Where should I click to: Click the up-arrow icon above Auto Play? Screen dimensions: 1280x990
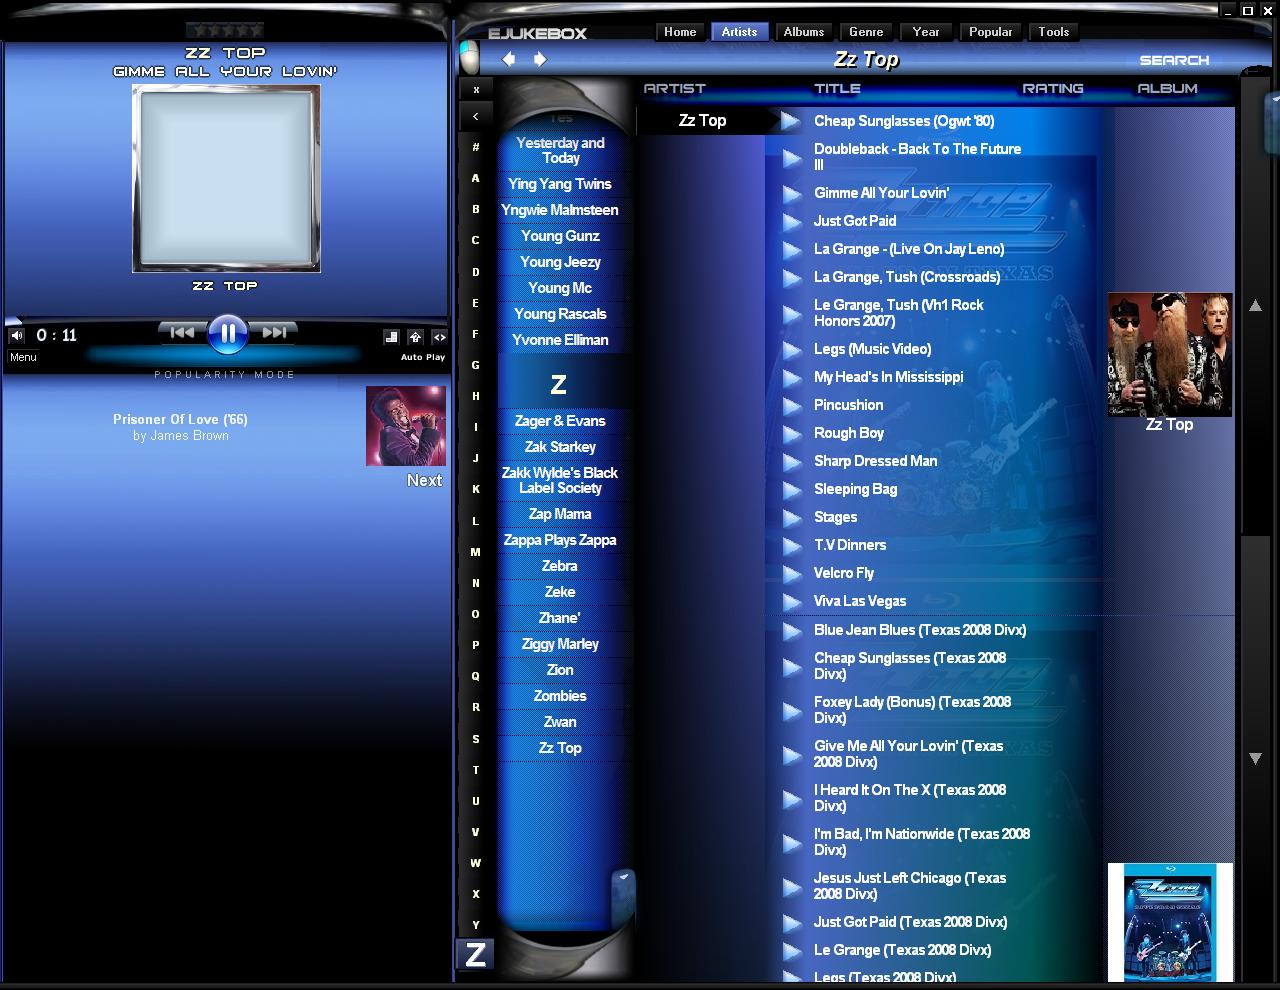(x=416, y=337)
